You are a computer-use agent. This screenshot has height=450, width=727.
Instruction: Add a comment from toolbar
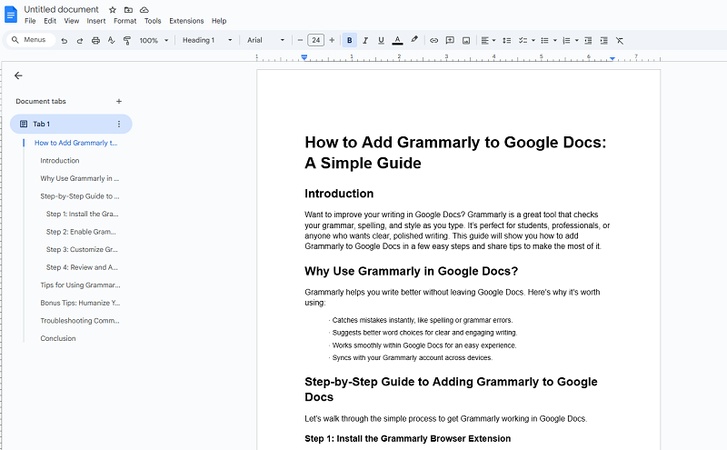tap(450, 41)
